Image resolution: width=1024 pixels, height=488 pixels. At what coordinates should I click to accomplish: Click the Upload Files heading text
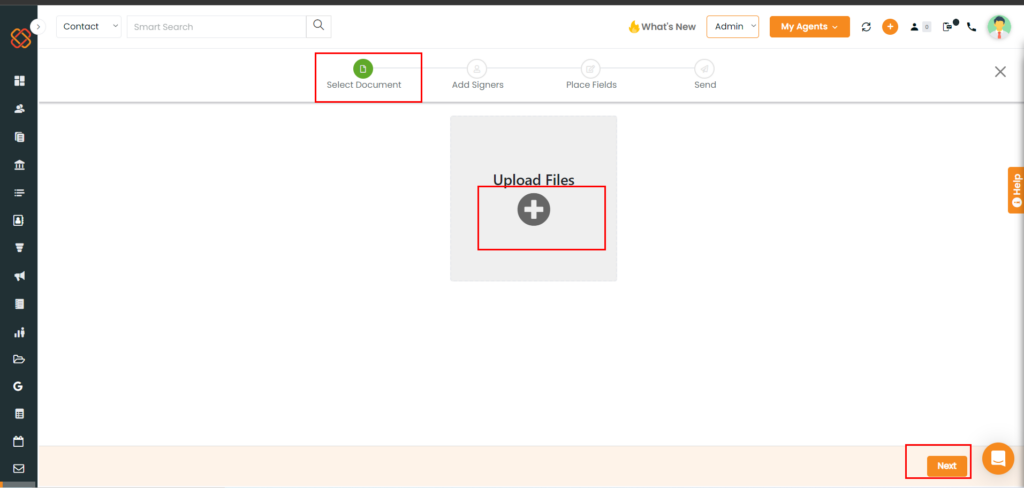[534, 180]
